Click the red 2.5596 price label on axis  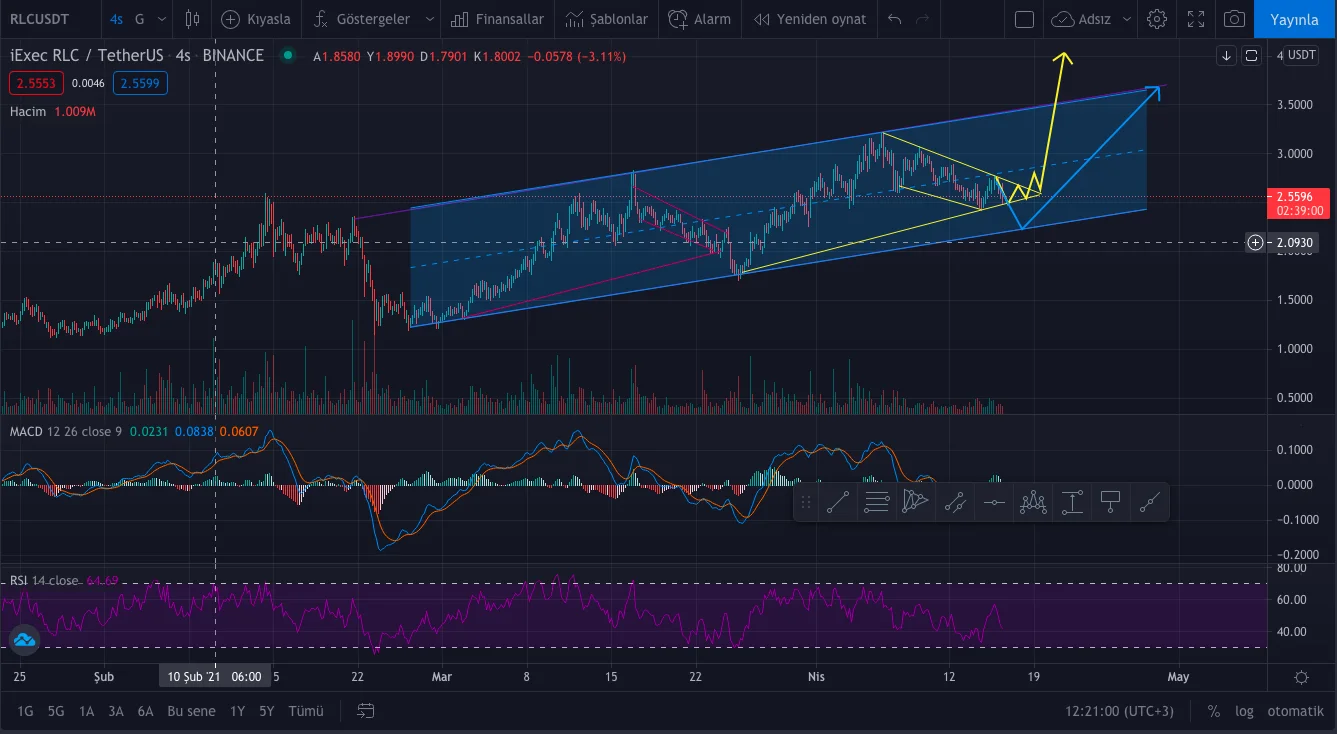(x=1297, y=203)
